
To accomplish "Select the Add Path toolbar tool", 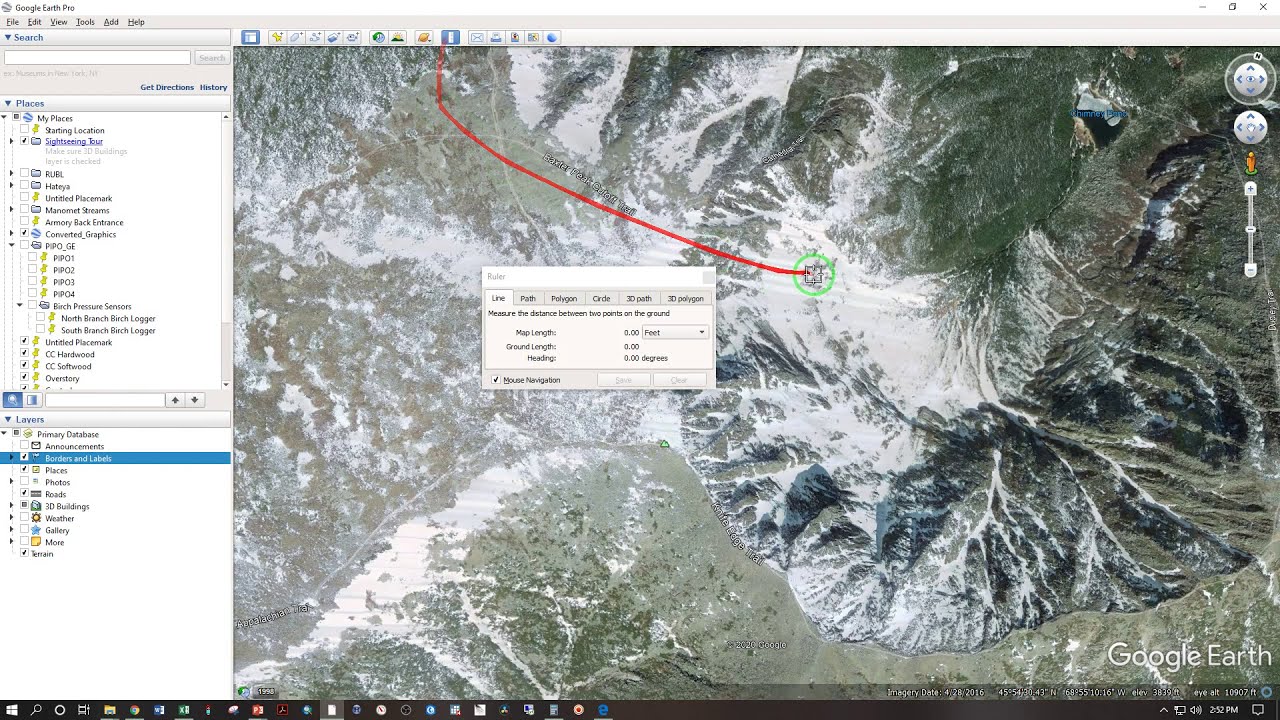I will [315, 37].
